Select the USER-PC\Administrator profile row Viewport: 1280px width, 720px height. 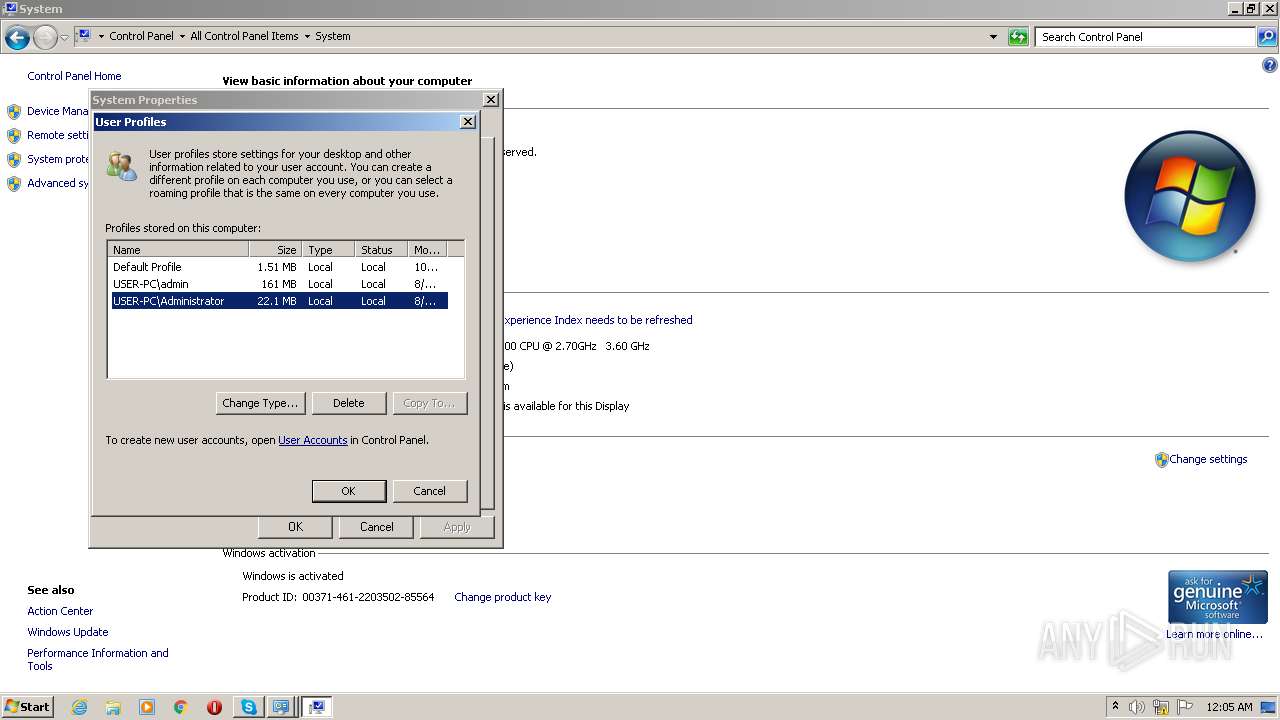pyautogui.click(x=279, y=301)
